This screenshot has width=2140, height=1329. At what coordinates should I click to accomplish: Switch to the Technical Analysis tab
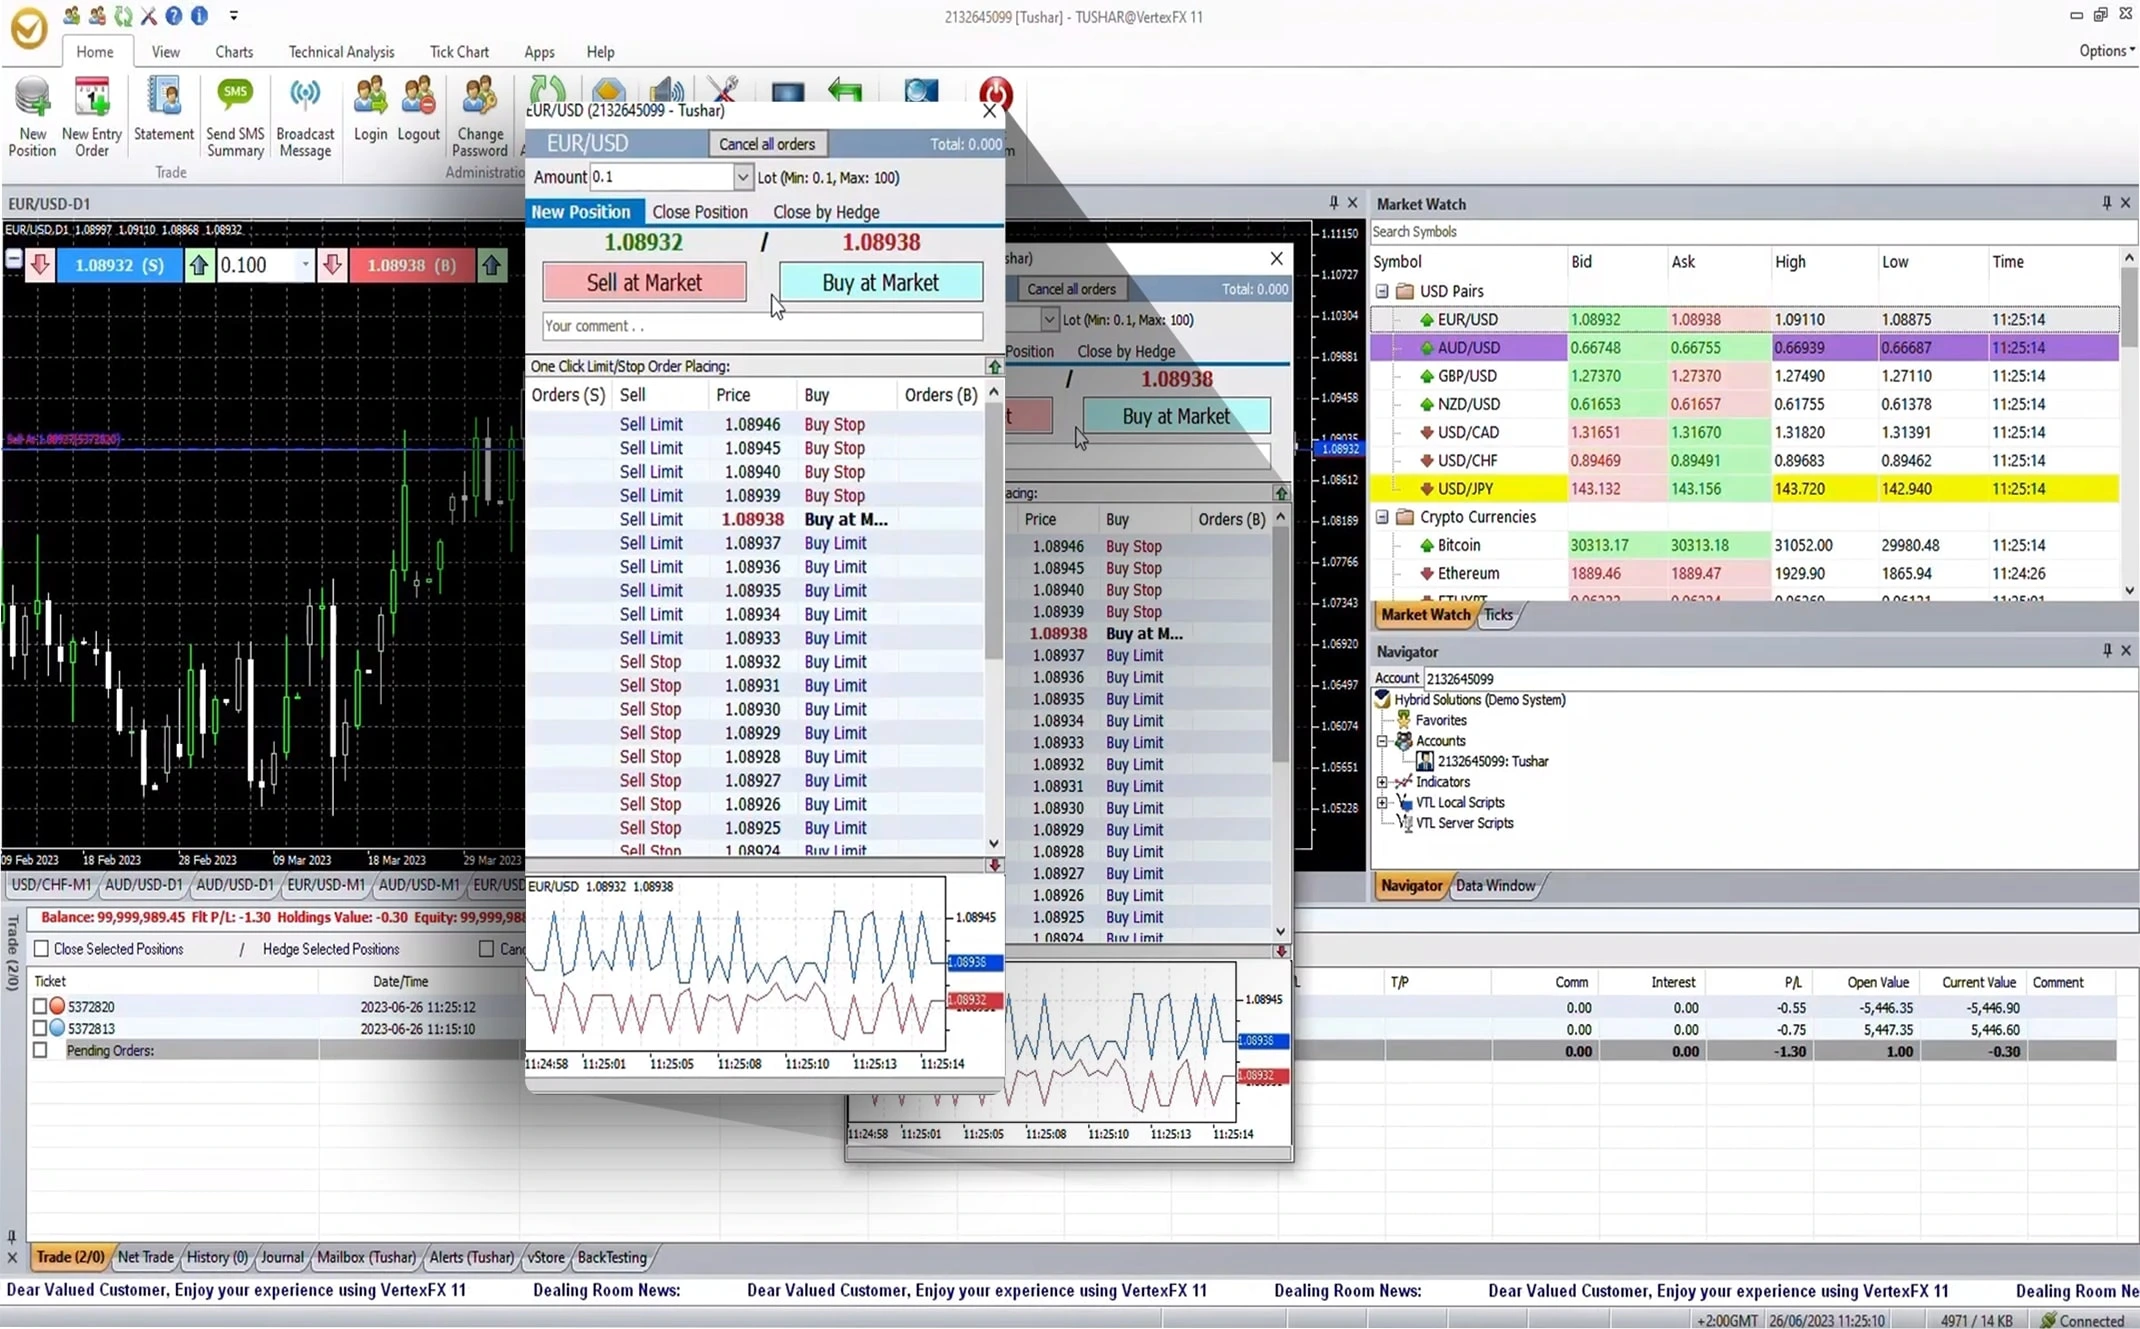tap(341, 51)
